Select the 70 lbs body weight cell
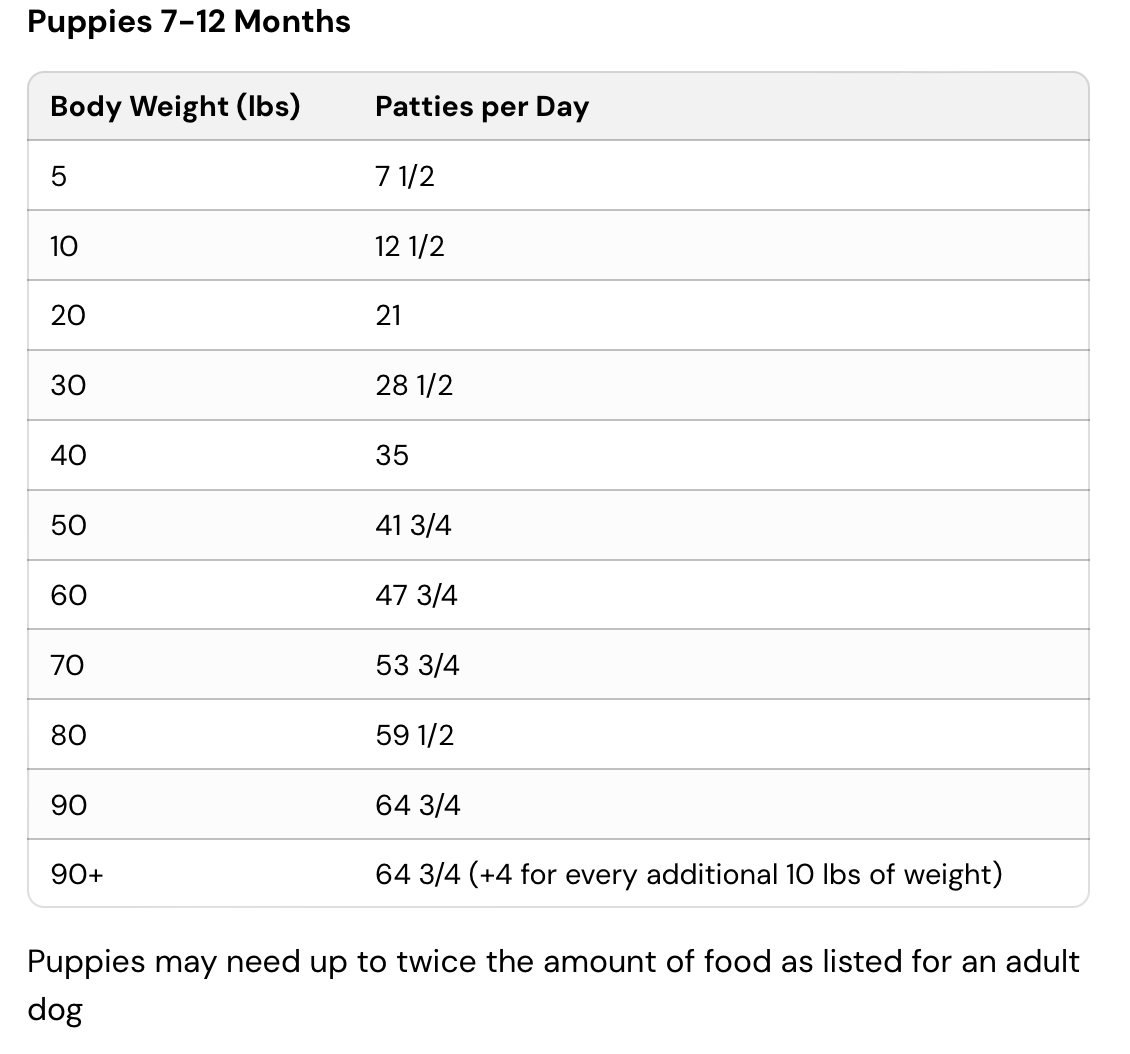 point(68,666)
